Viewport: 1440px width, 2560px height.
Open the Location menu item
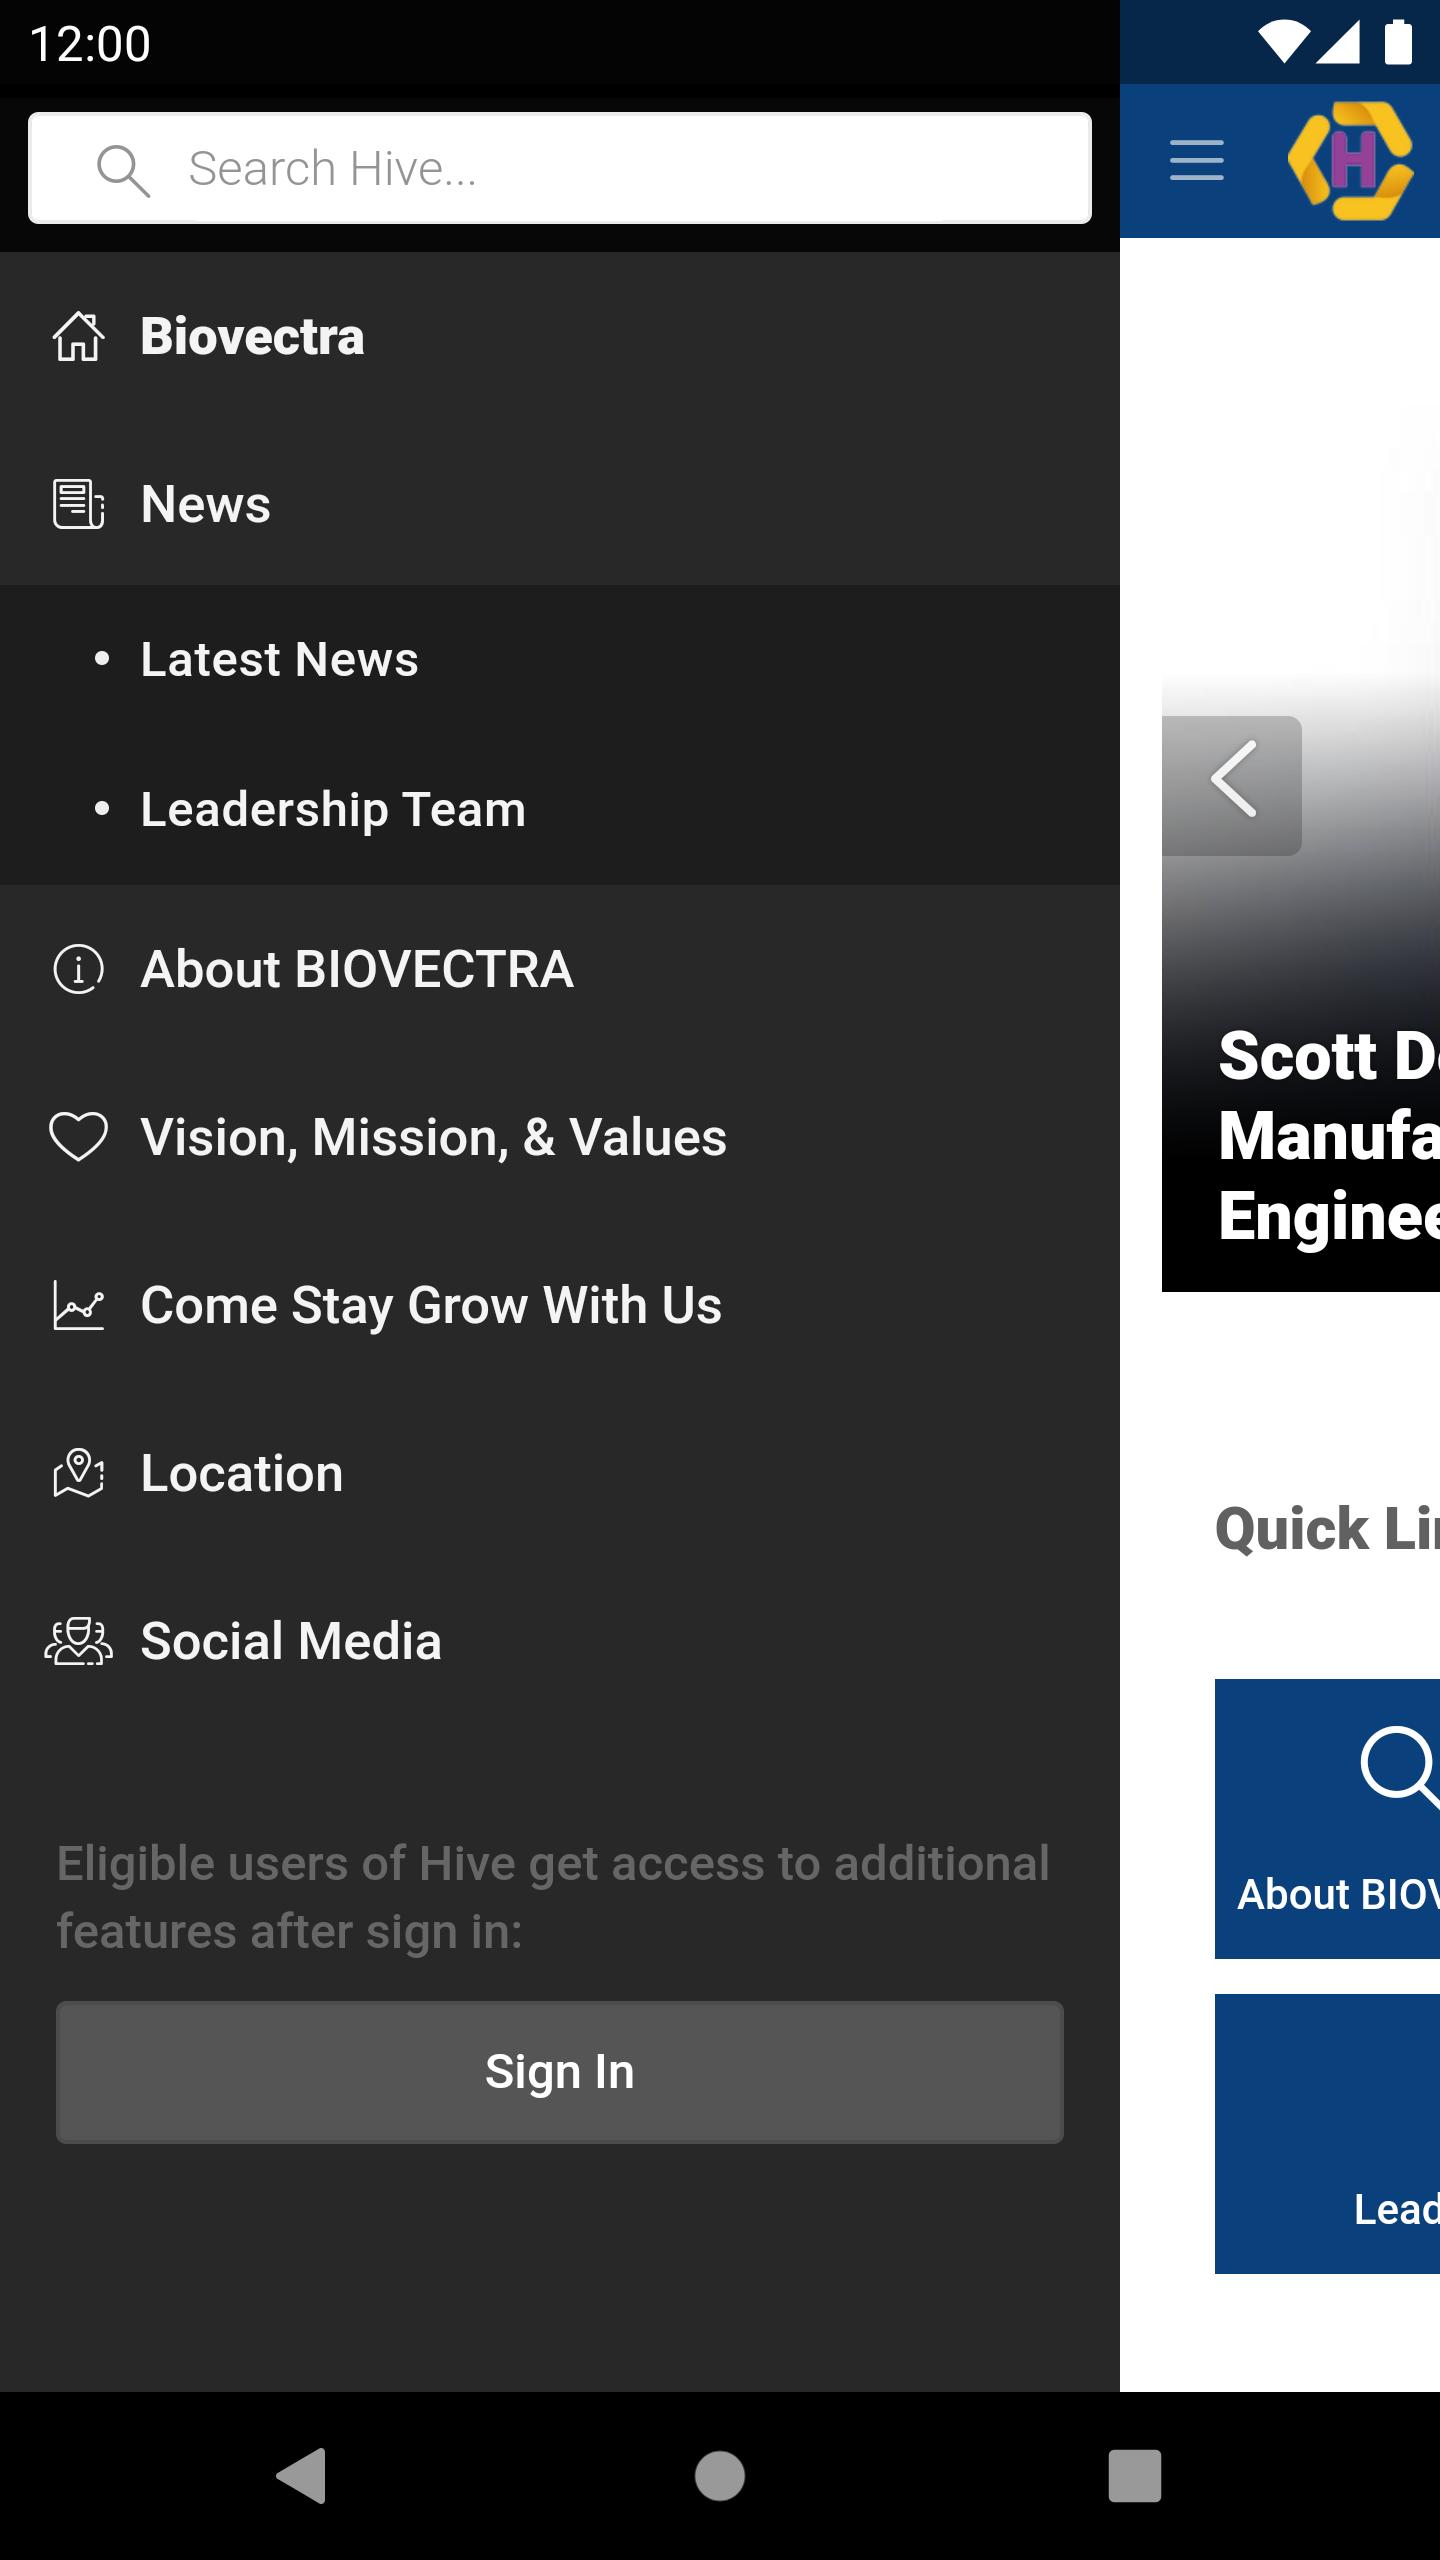coord(560,1473)
